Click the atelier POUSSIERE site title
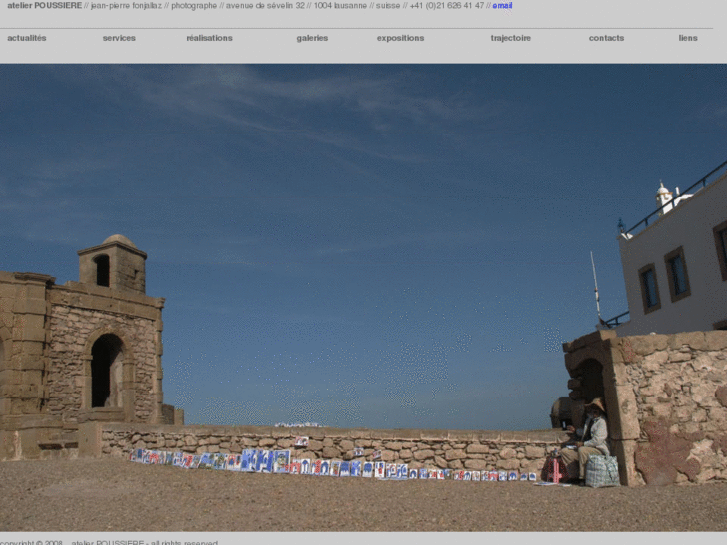This screenshot has width=727, height=545. 44,6
